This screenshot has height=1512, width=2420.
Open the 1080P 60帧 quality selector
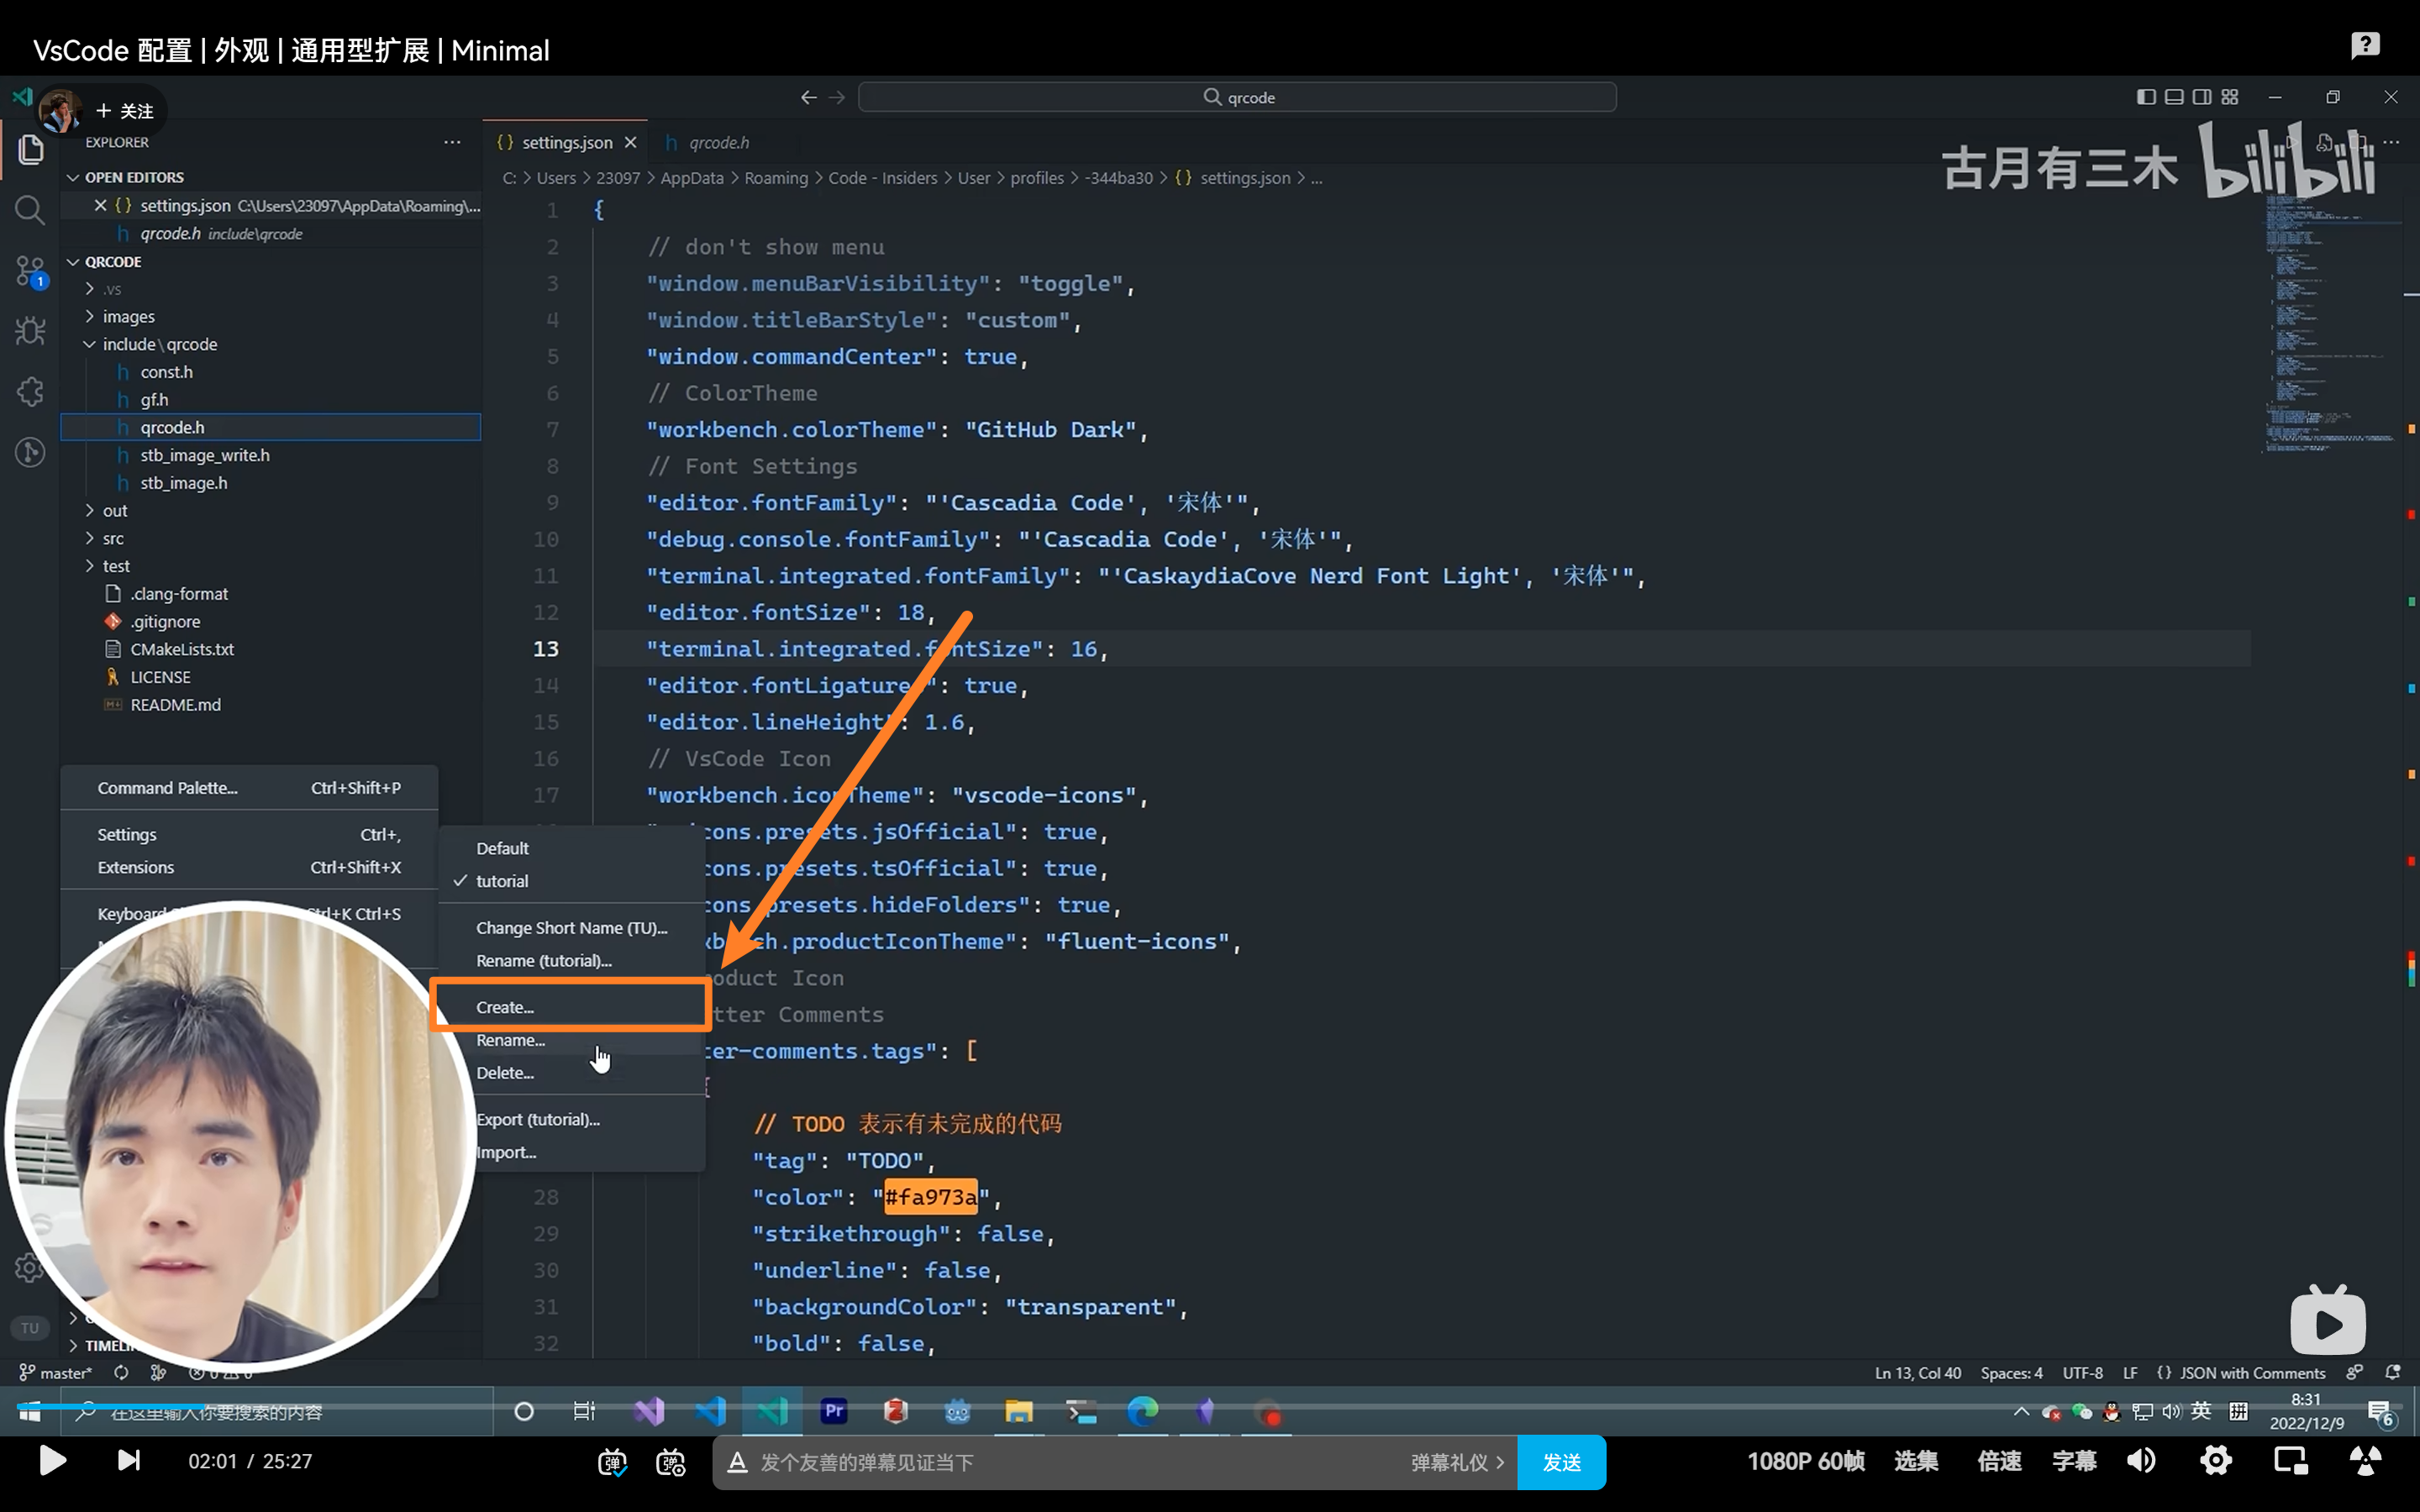point(1805,1461)
